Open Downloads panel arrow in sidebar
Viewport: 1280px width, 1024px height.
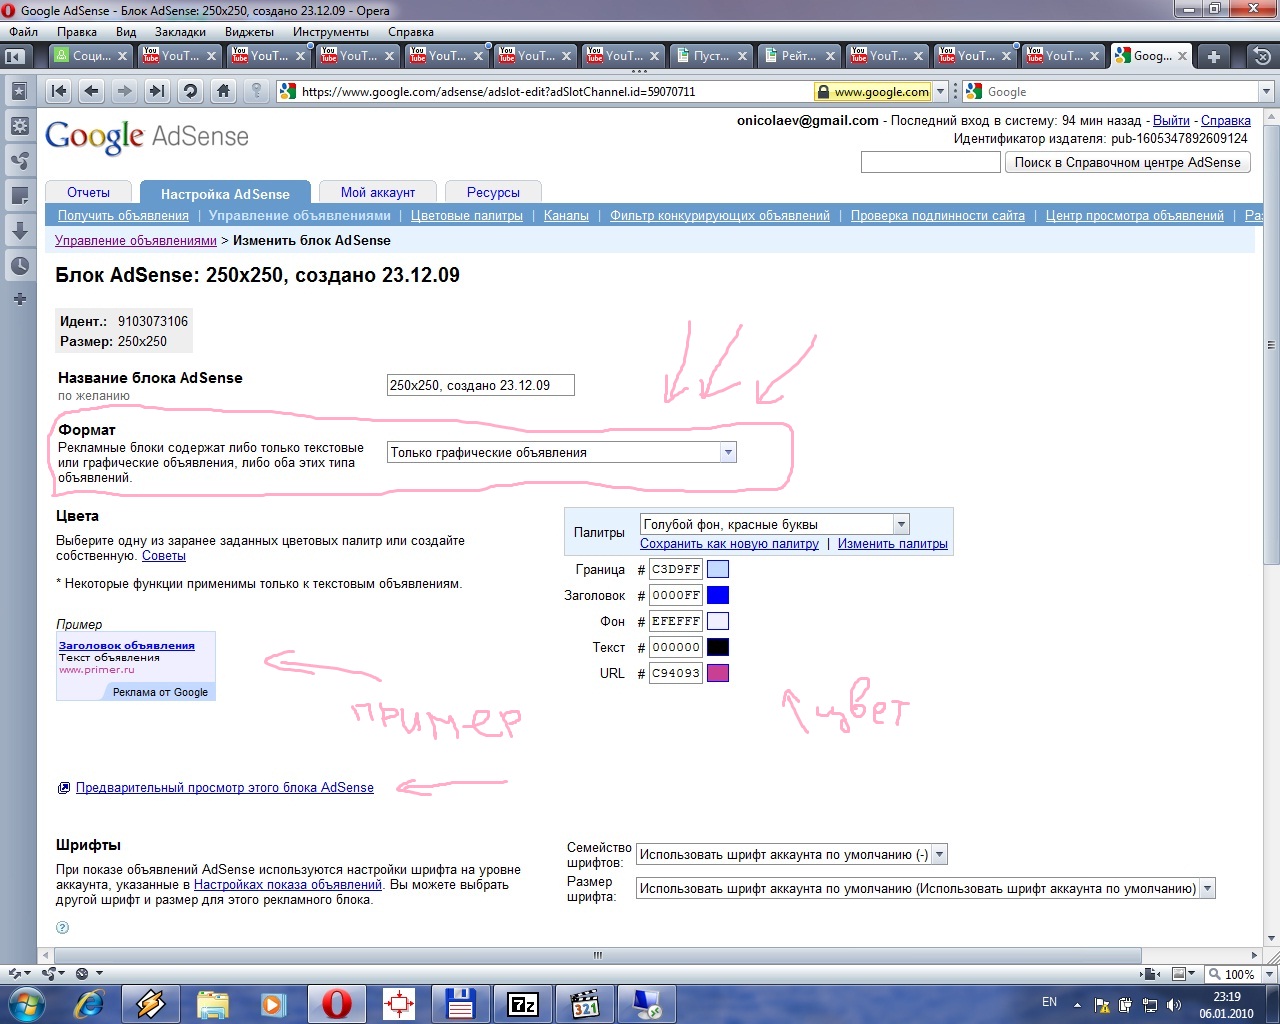click(19, 230)
